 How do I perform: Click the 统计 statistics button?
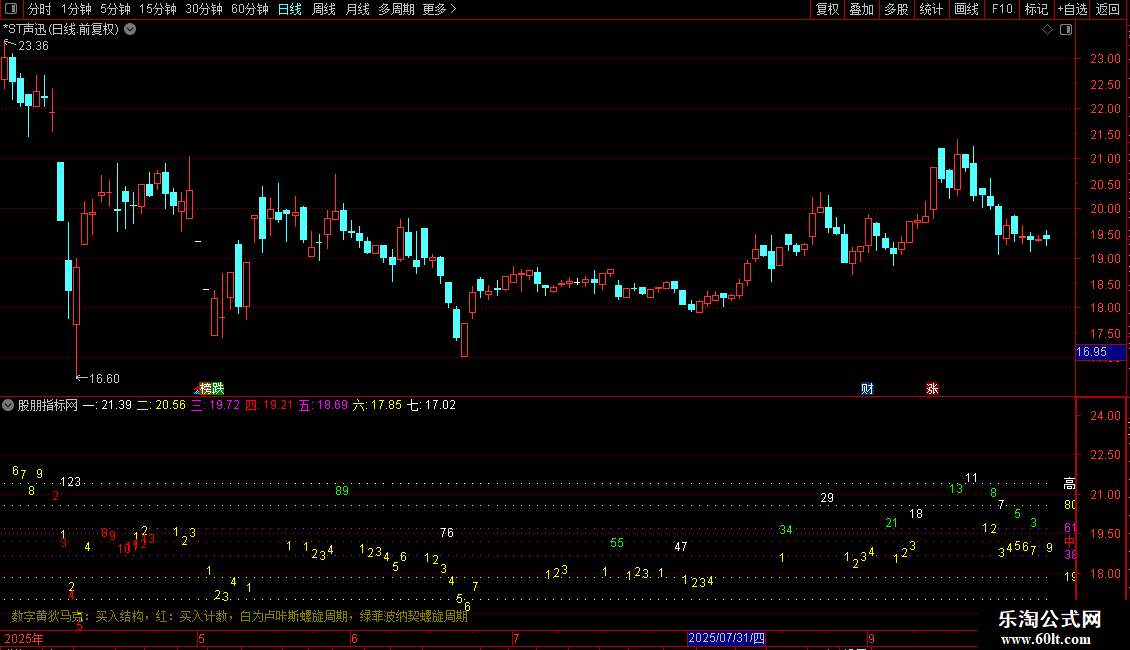tap(931, 9)
